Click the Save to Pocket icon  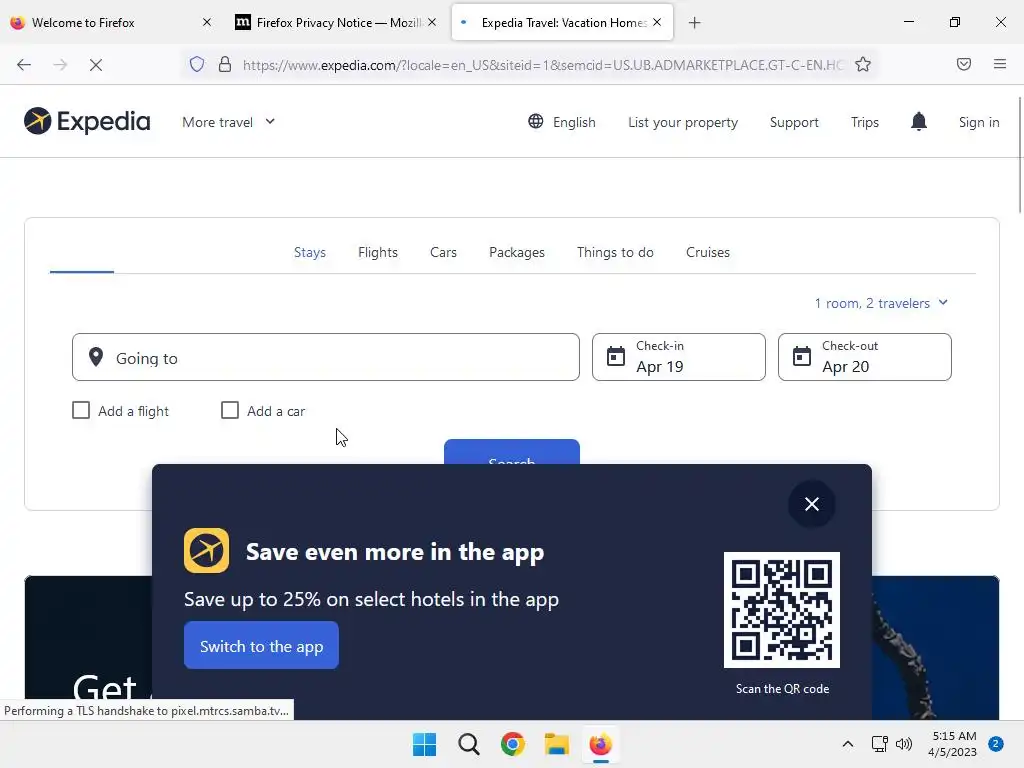pos(964,64)
